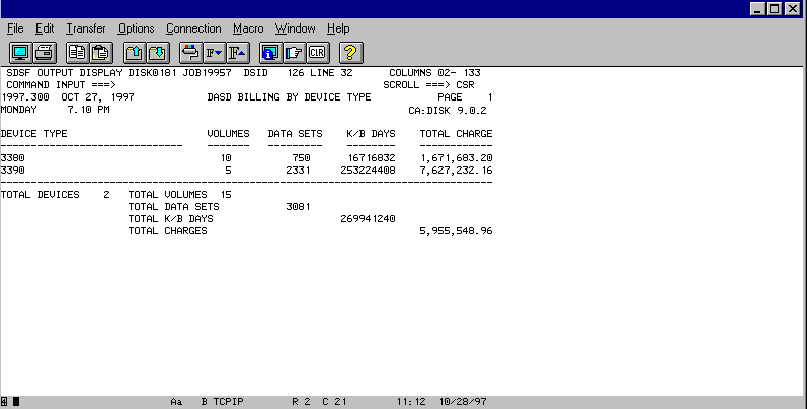Click the folder download arrow icon
The width and height of the screenshot is (807, 409).
click(158, 52)
